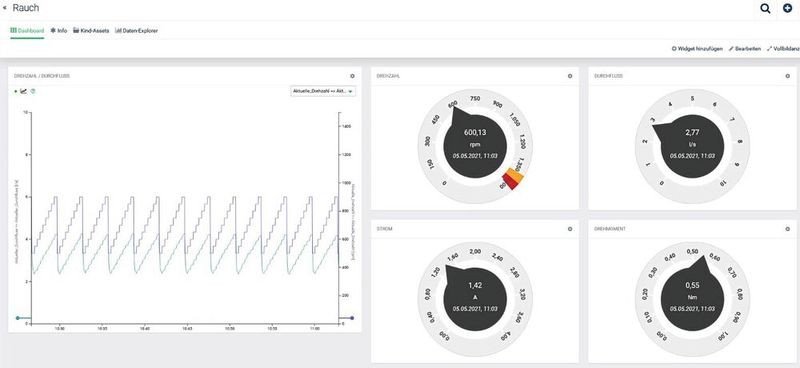Open settings gear of Durchfluss gauge widget
Viewport: 800px width, 368px height.
coord(787,76)
